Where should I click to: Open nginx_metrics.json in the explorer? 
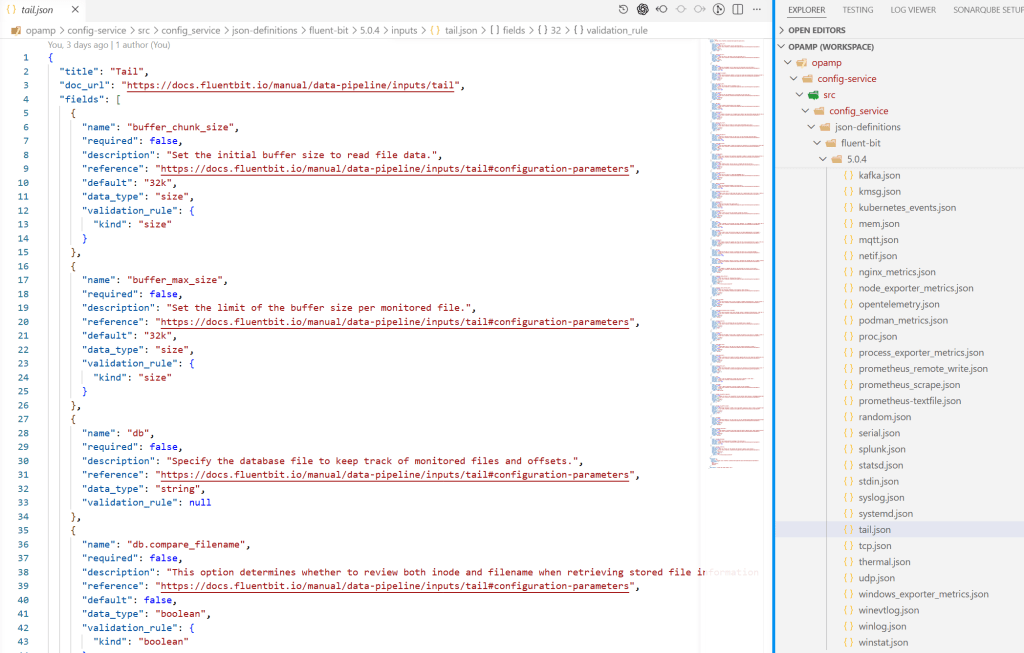point(897,272)
